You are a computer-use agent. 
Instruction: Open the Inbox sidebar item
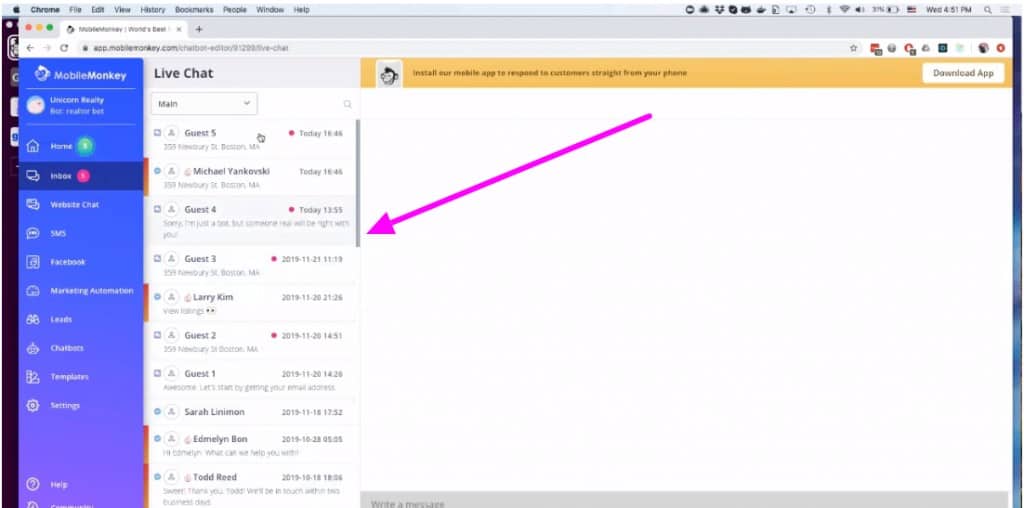[61, 176]
